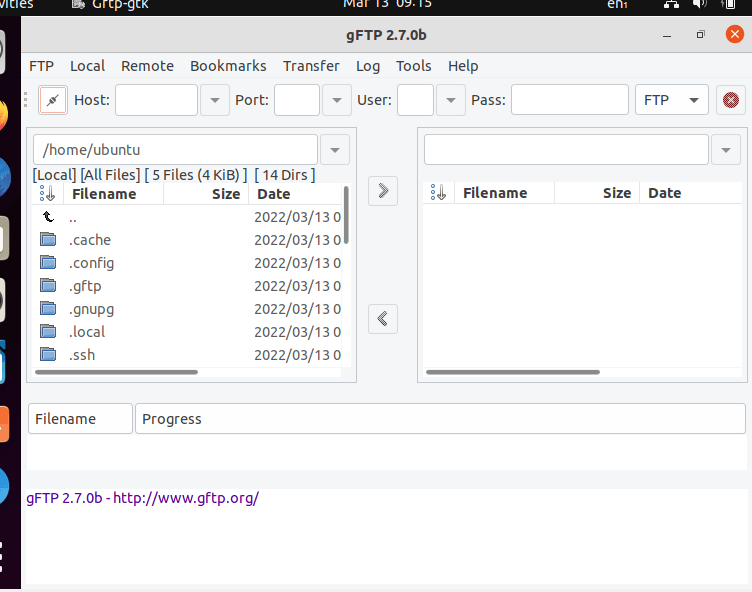The width and height of the screenshot is (752, 592).
Task: Open the FTP protocol selector
Action: click(671, 100)
